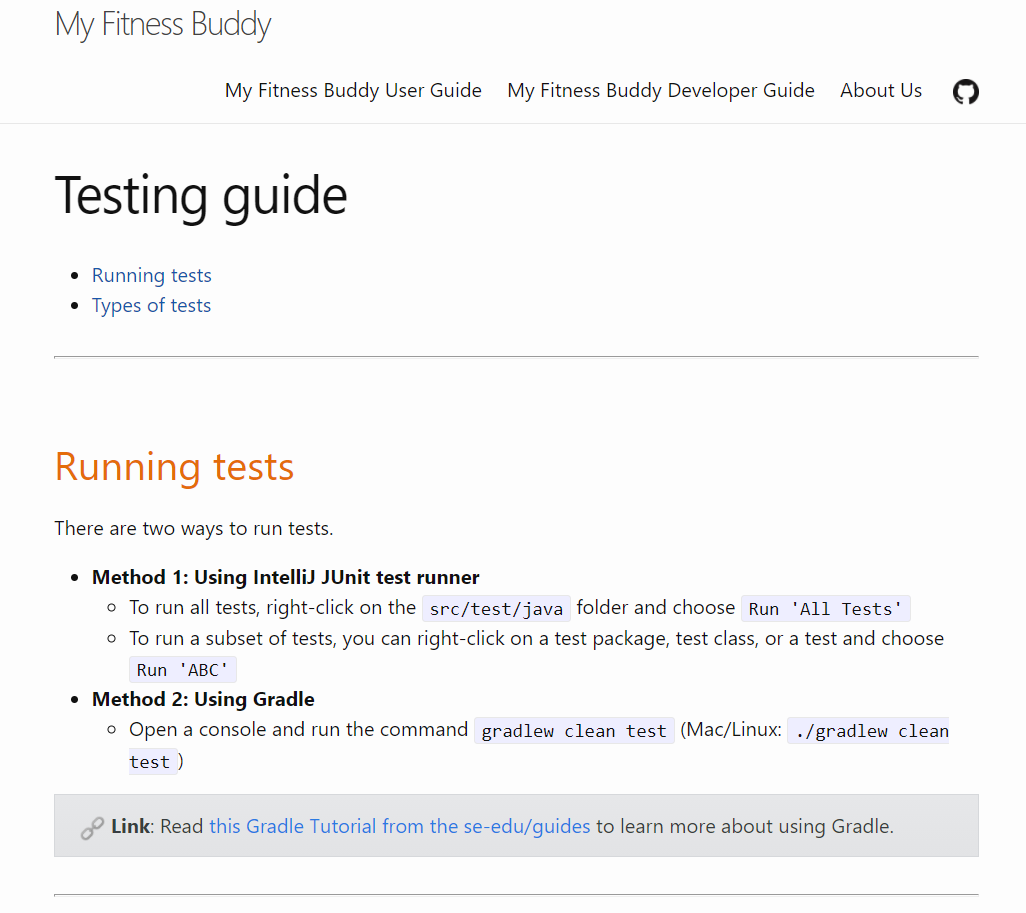Select the ./gradlew clean Mac/Linux command

pos(868,730)
